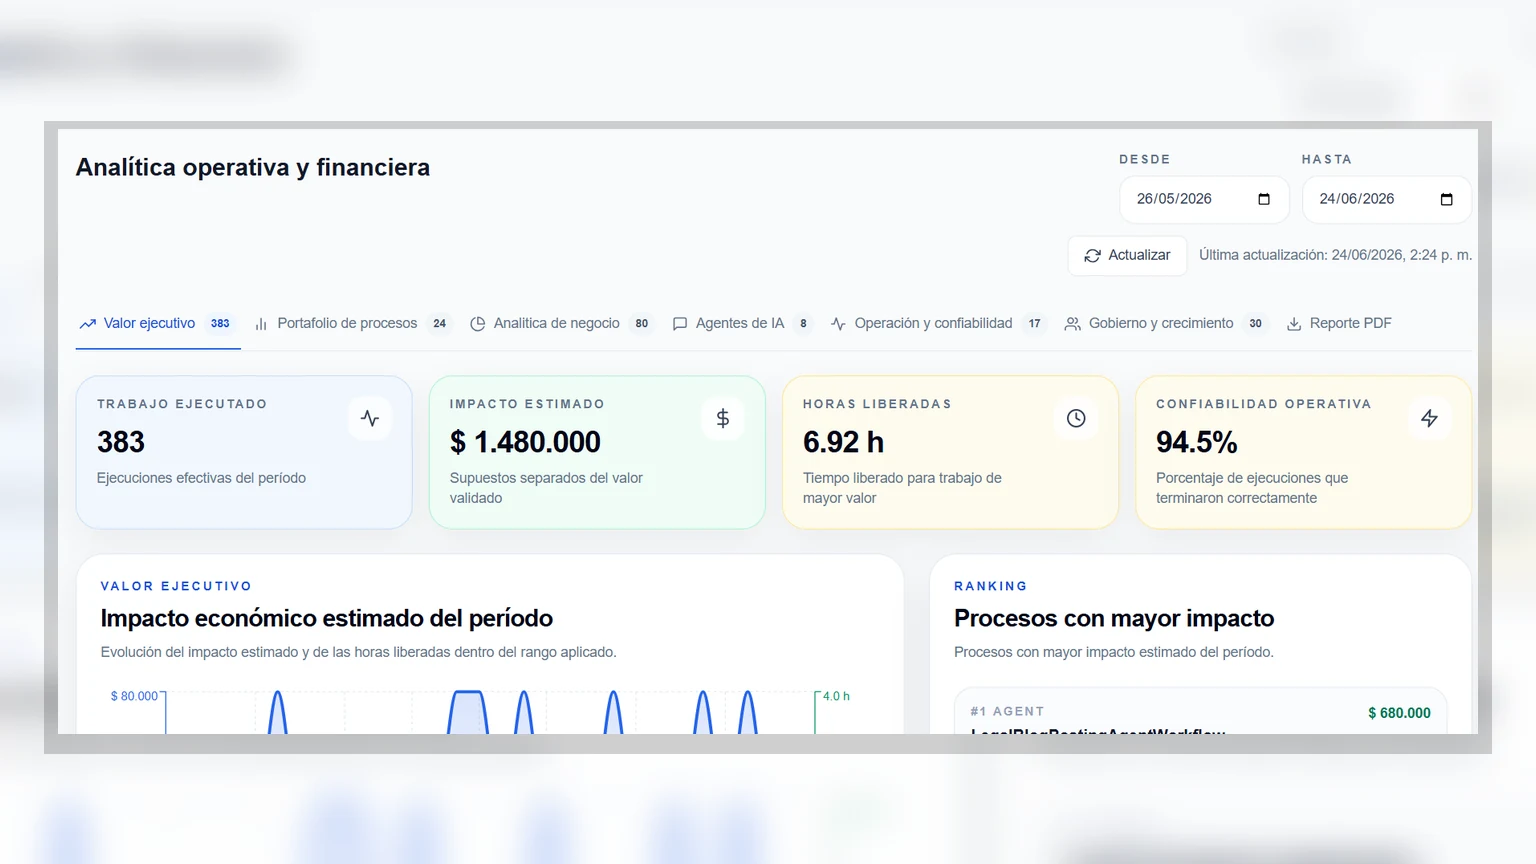Switch to Portafolio de procesos tab

coord(352,323)
